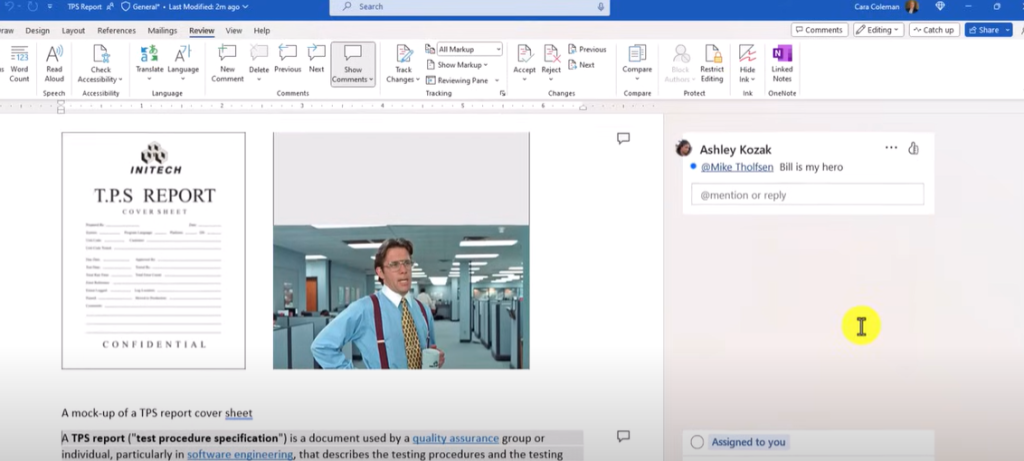This screenshot has width=1024, height=461.
Task: Click Cara Coleman account avatar
Action: 912,7
